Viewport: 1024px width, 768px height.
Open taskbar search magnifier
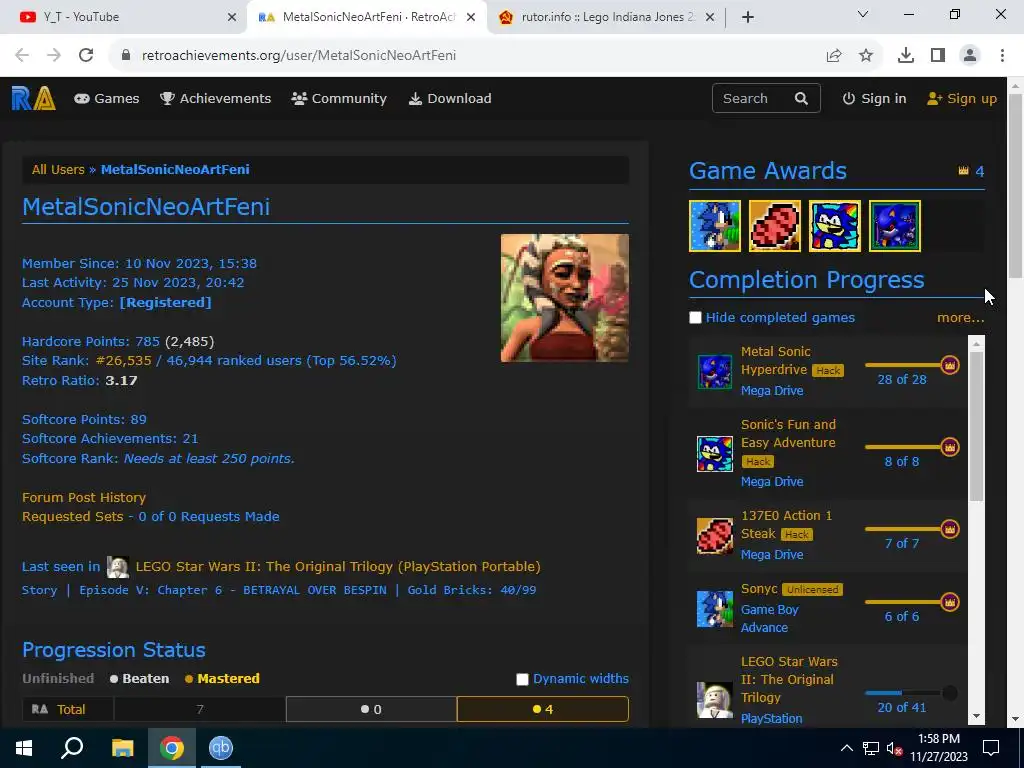click(72, 748)
